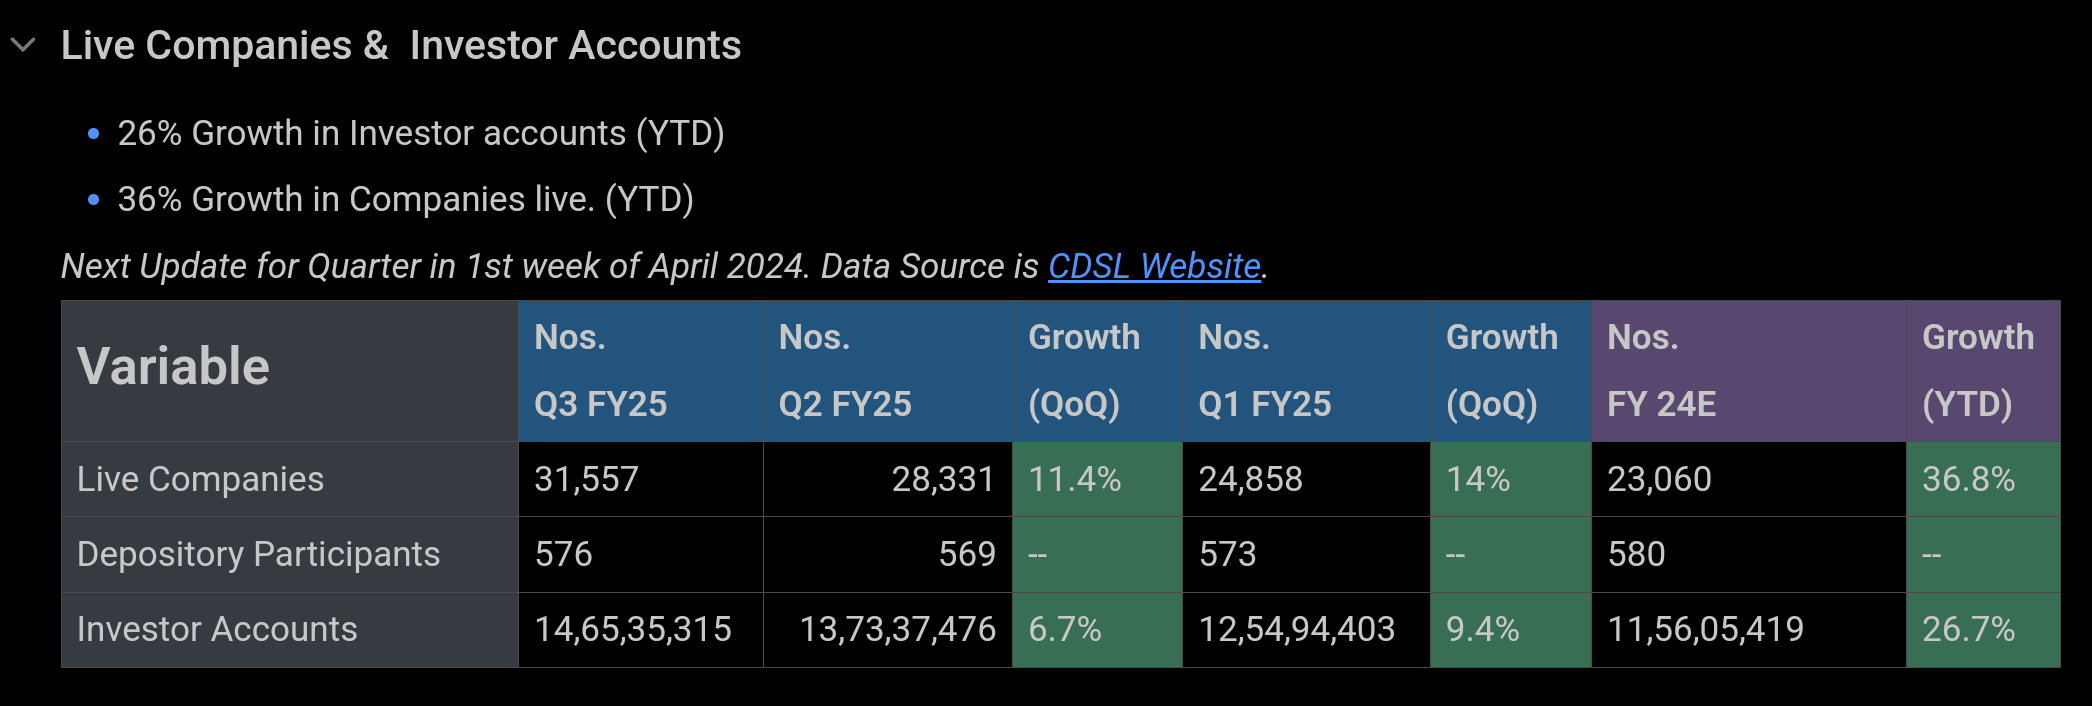
Task: Click the Live Companies row label
Action: click(x=200, y=479)
